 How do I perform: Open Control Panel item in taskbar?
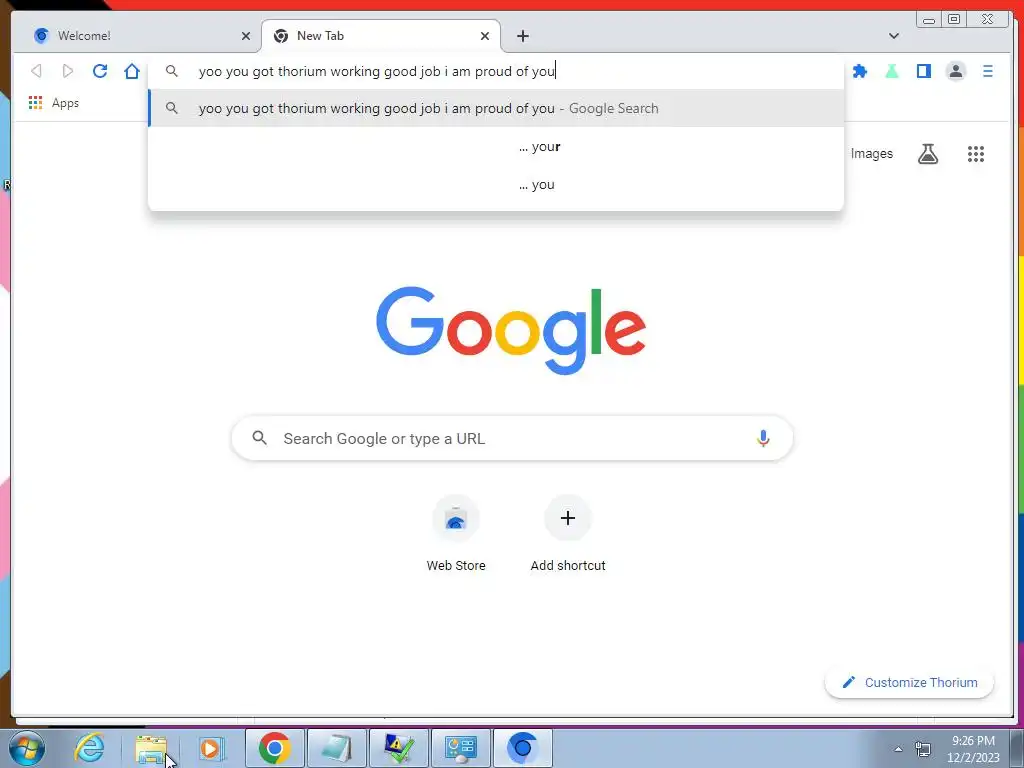461,748
